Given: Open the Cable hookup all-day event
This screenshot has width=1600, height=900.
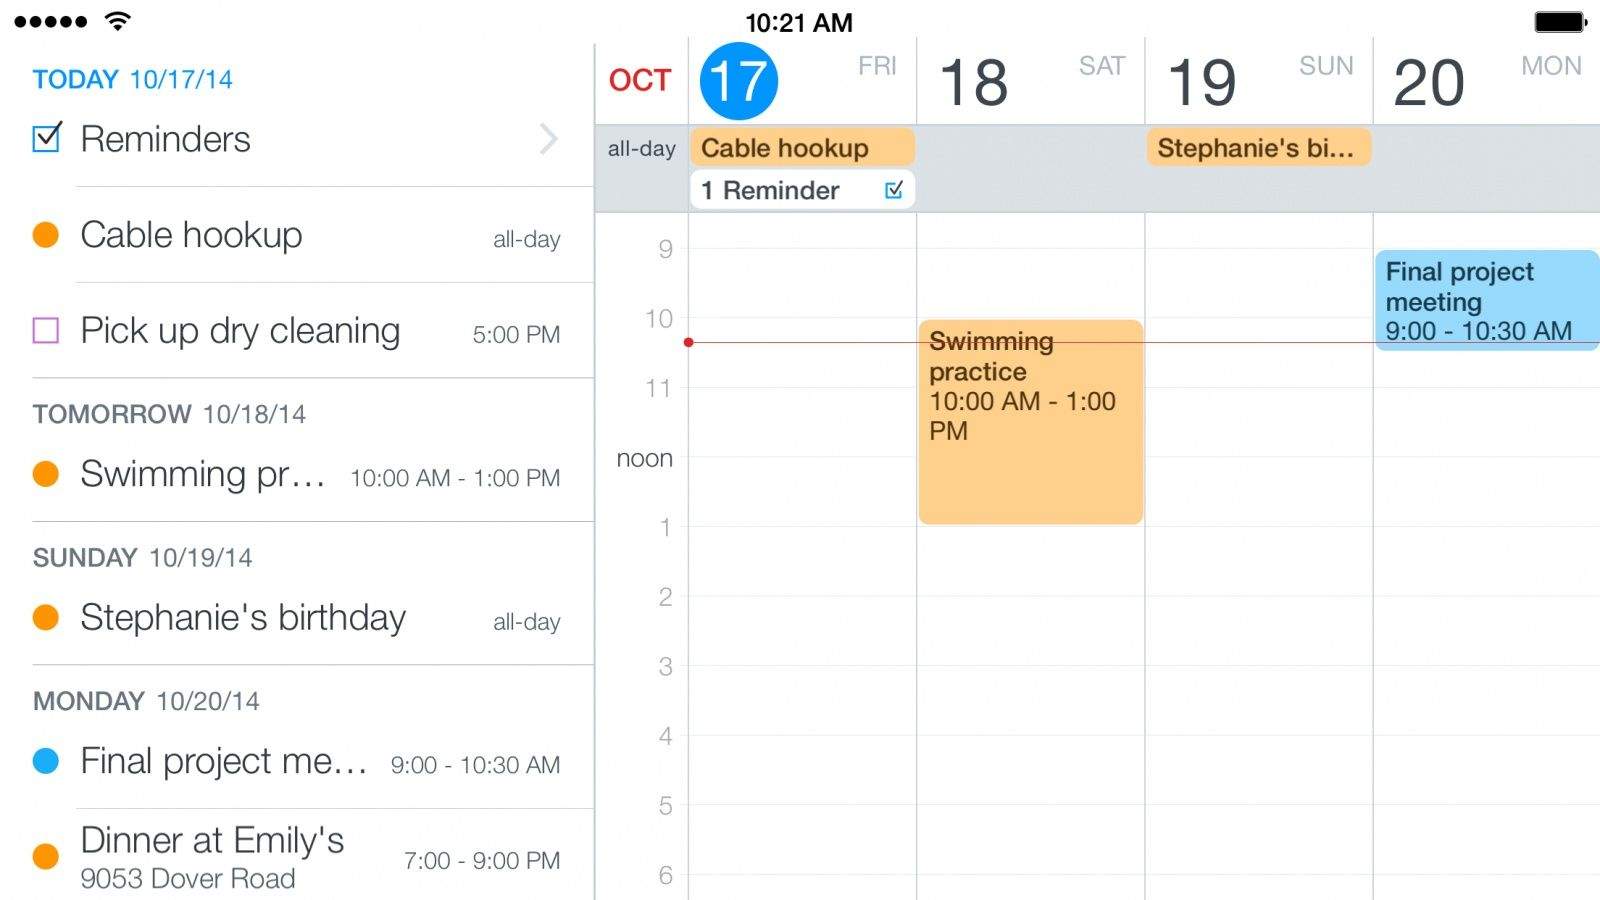Looking at the screenshot, I should 802,148.
